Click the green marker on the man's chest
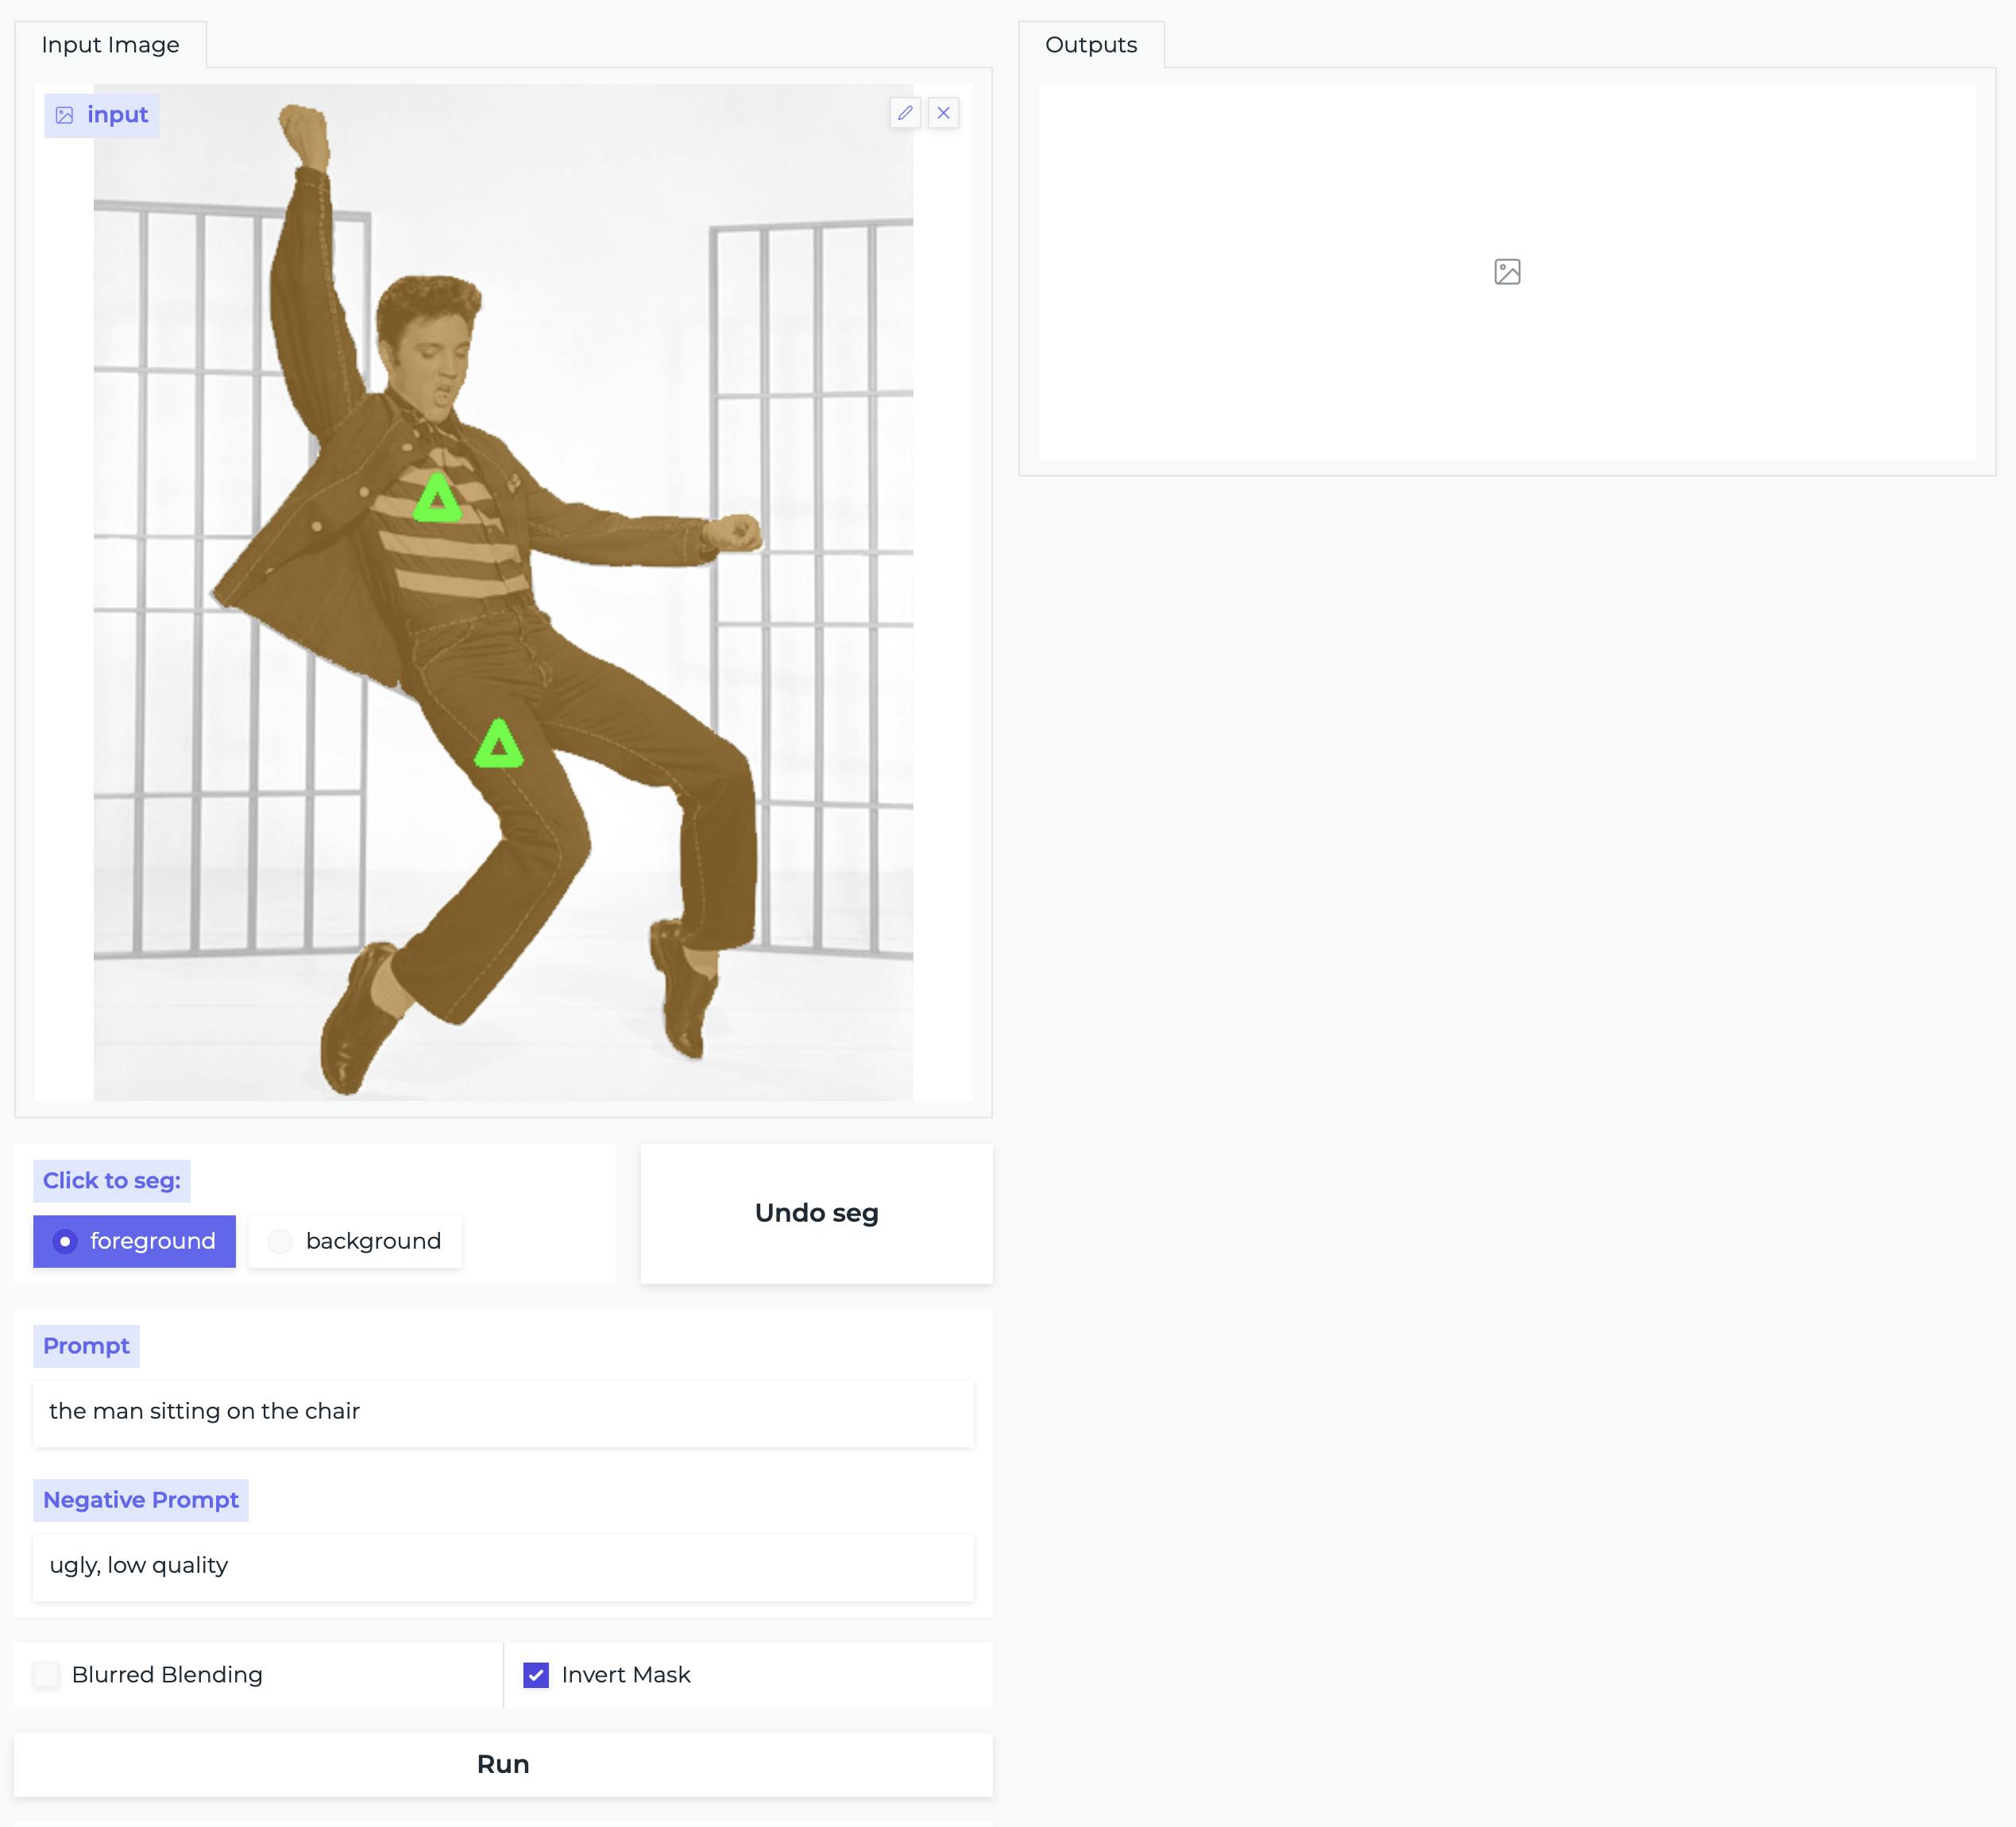 tap(438, 498)
